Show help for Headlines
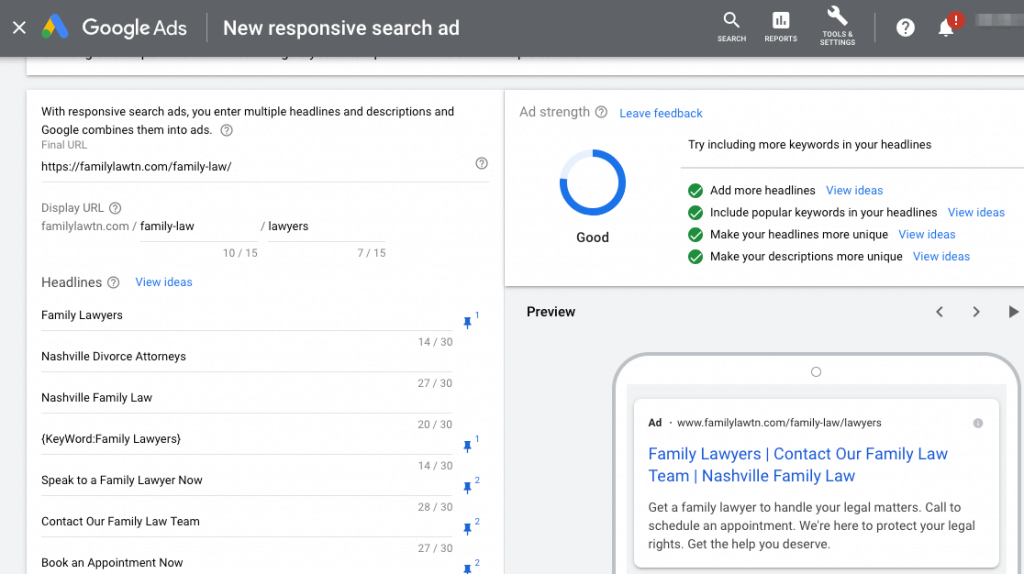1024x574 pixels. pos(113,283)
